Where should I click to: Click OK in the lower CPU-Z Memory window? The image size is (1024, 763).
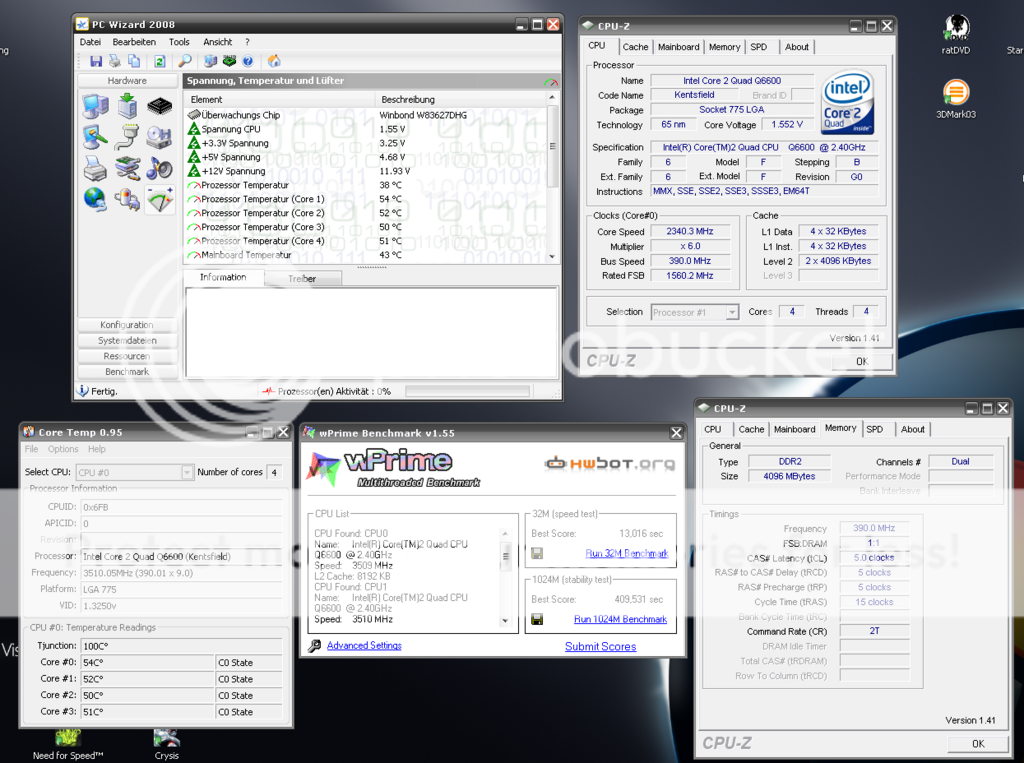pos(978,743)
